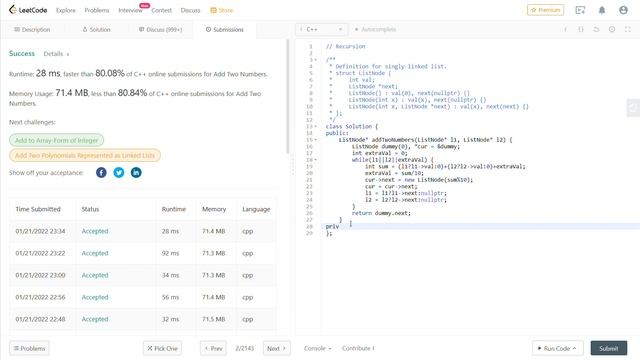Screen dimensions: 640x360
Task: Share acceptance on Facebook
Action: [x=101, y=173]
